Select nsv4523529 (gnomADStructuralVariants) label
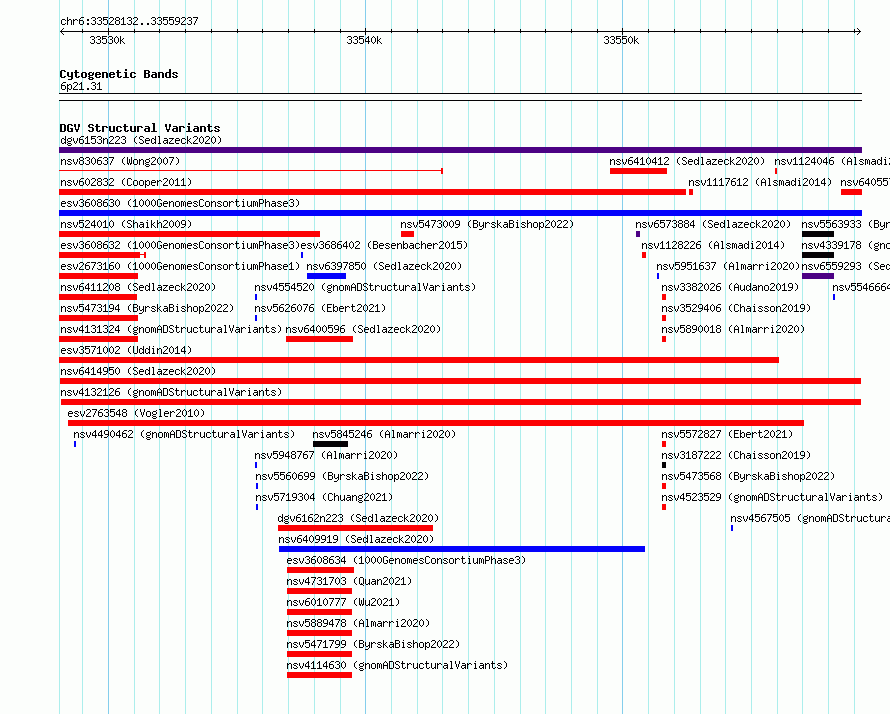Image resolution: width=890 pixels, height=714 pixels. [x=772, y=497]
